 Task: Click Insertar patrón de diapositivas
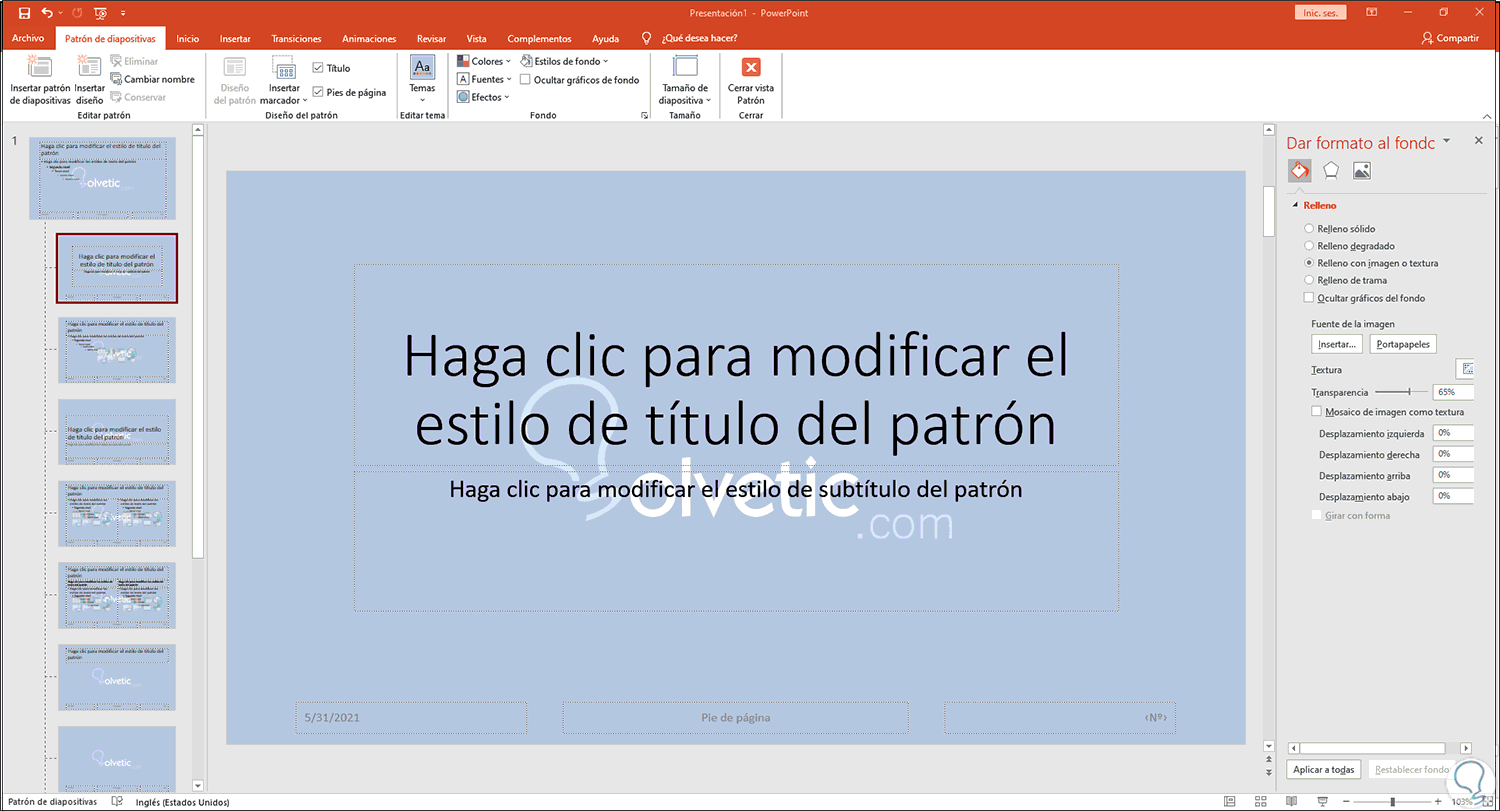(x=40, y=80)
